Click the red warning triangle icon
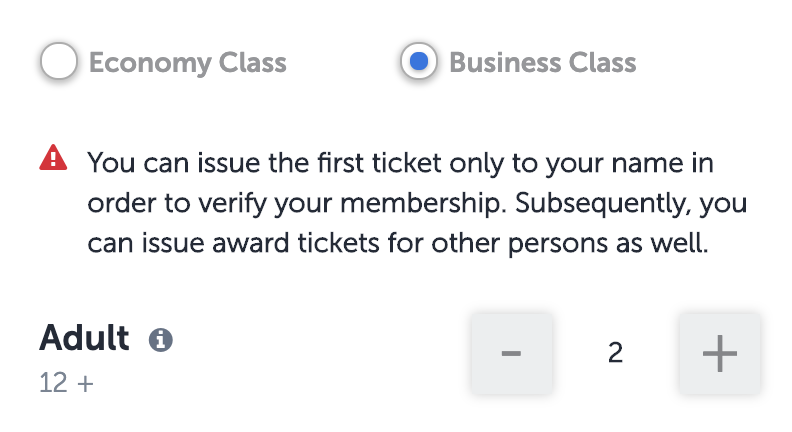792x432 pixels. pos(53,159)
